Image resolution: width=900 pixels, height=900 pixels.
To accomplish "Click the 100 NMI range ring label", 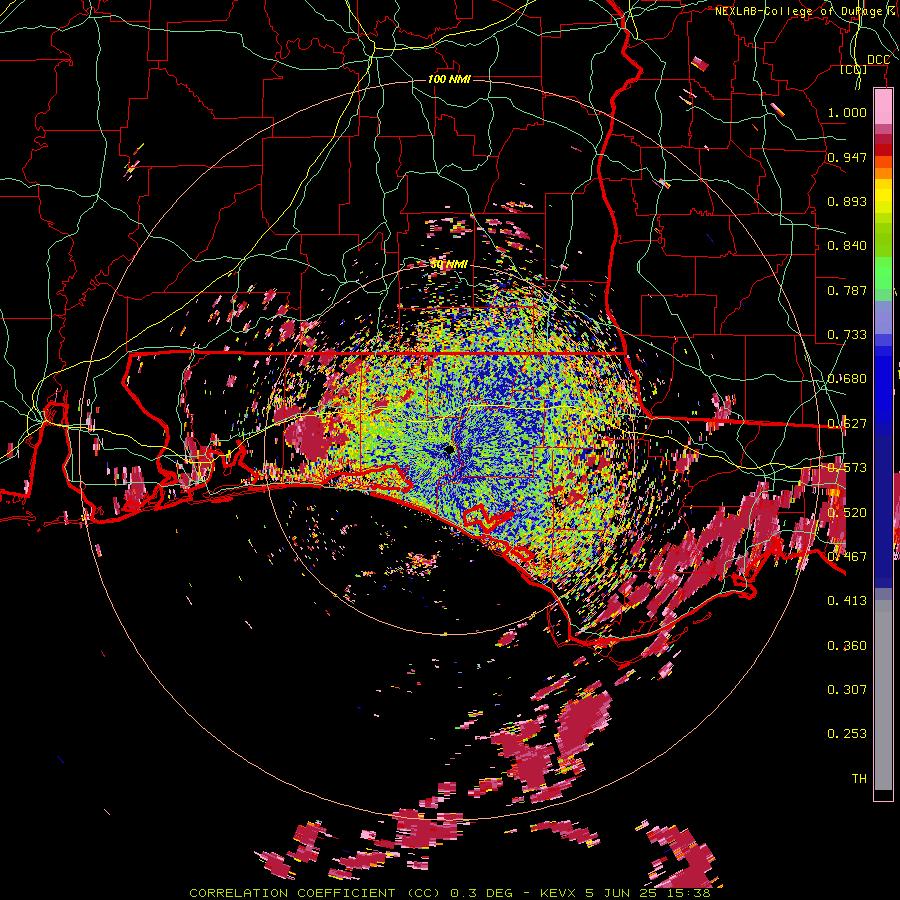I will pyautogui.click(x=449, y=79).
